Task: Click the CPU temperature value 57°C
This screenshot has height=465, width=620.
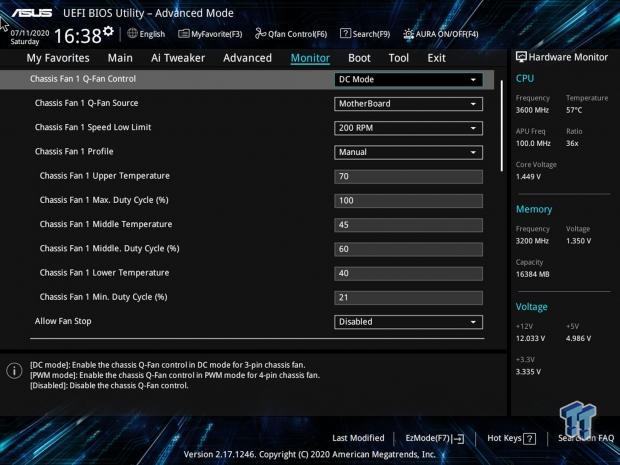Action: coord(574,110)
